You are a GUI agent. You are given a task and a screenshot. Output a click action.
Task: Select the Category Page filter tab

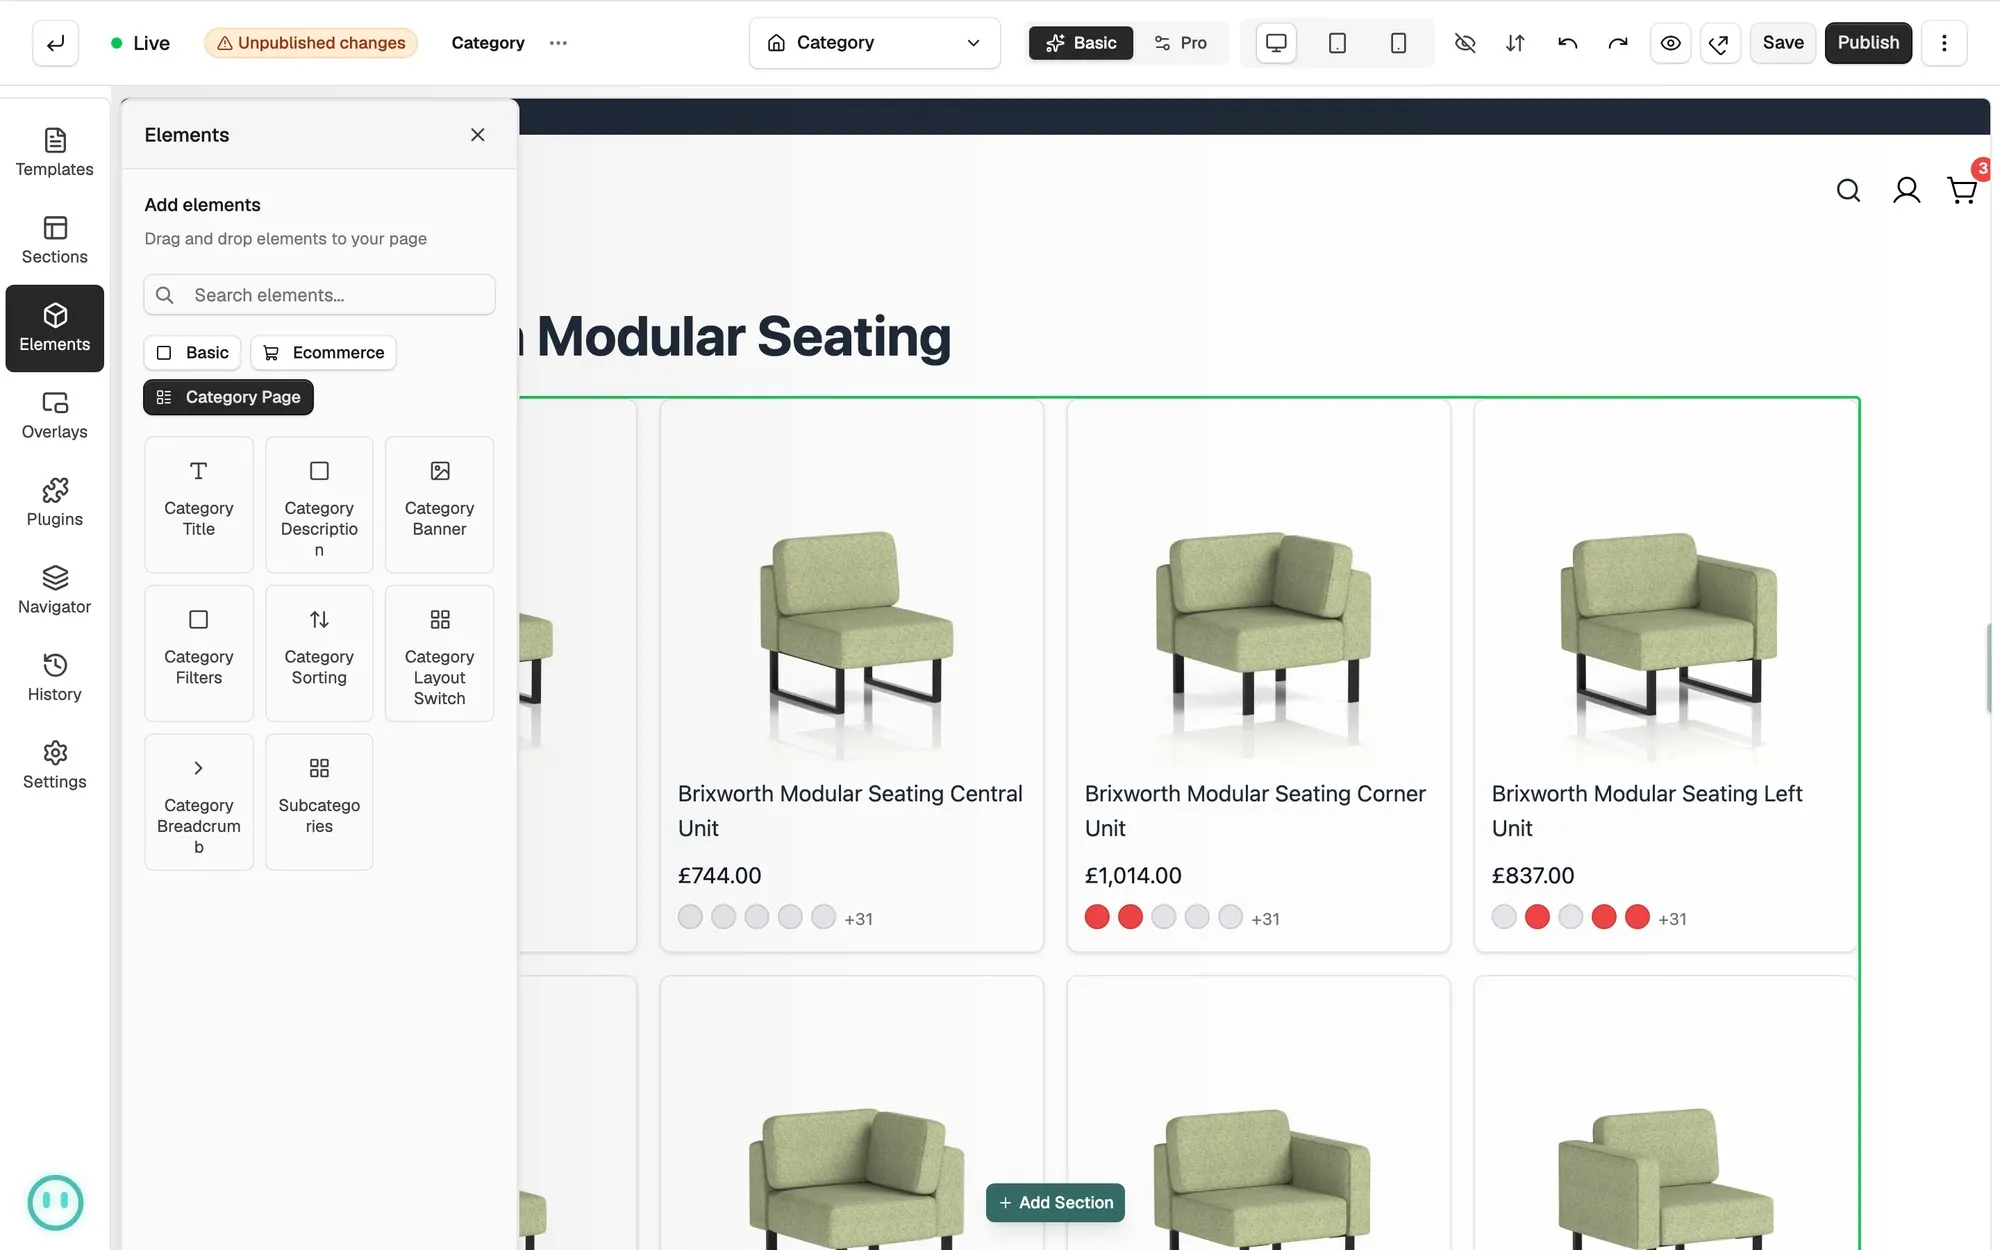tap(228, 397)
